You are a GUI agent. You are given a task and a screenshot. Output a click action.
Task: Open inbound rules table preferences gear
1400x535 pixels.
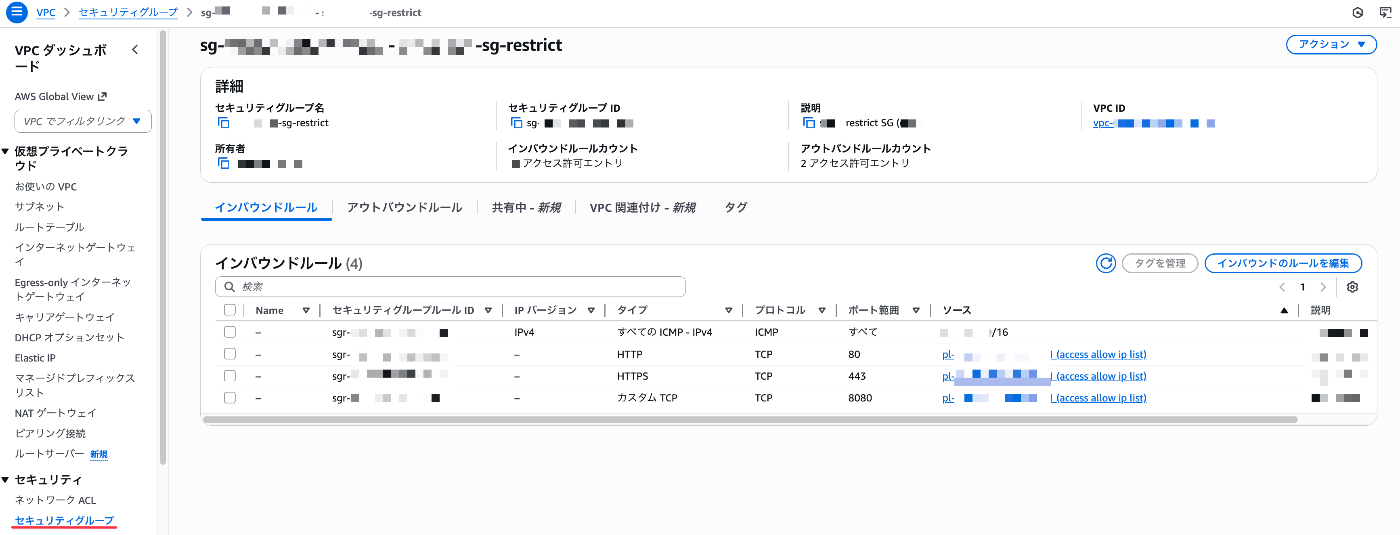coord(1352,287)
